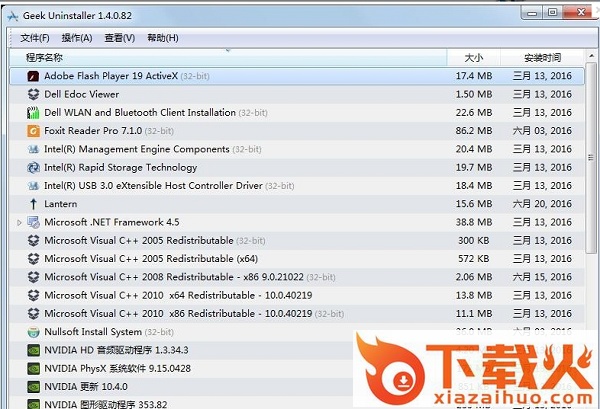Image resolution: width=600 pixels, height=409 pixels.
Task: Sort by the 安装时间 column header
Action: (x=543, y=58)
